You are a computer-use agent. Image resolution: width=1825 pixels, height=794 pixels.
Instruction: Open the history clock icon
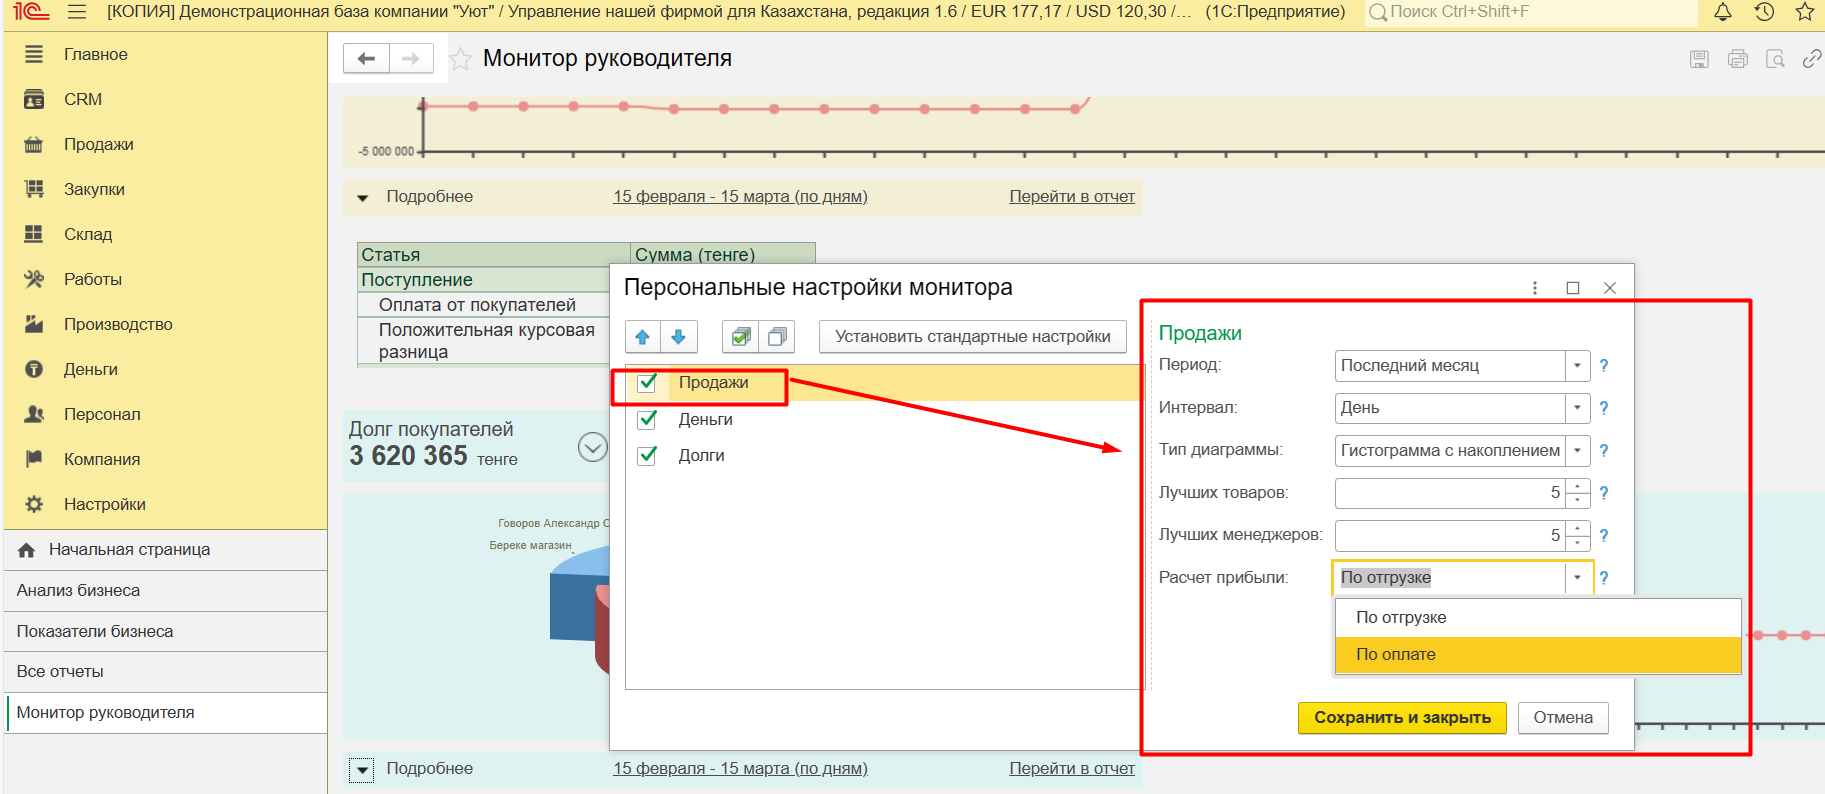tap(1764, 12)
